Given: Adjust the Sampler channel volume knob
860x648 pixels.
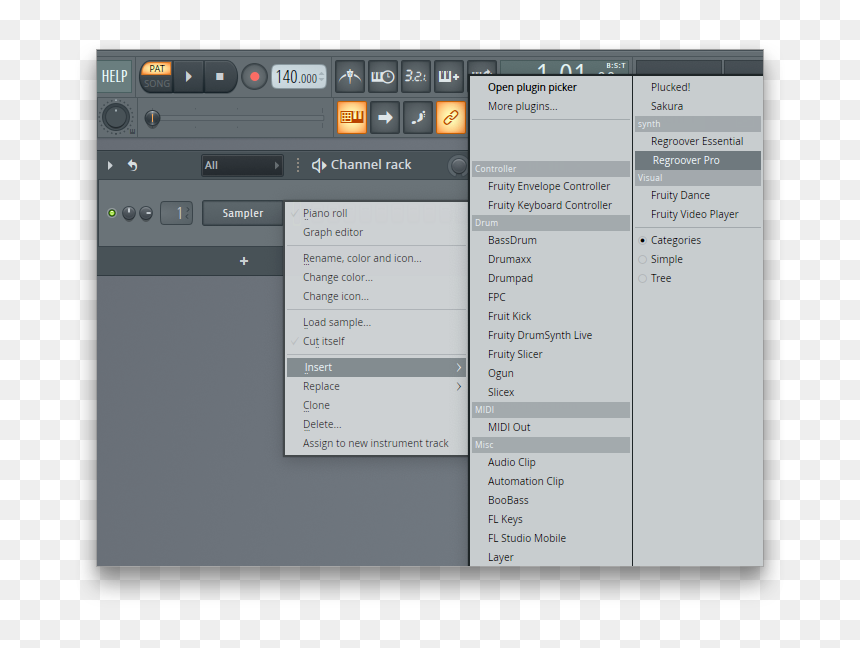Looking at the screenshot, I should coord(146,213).
